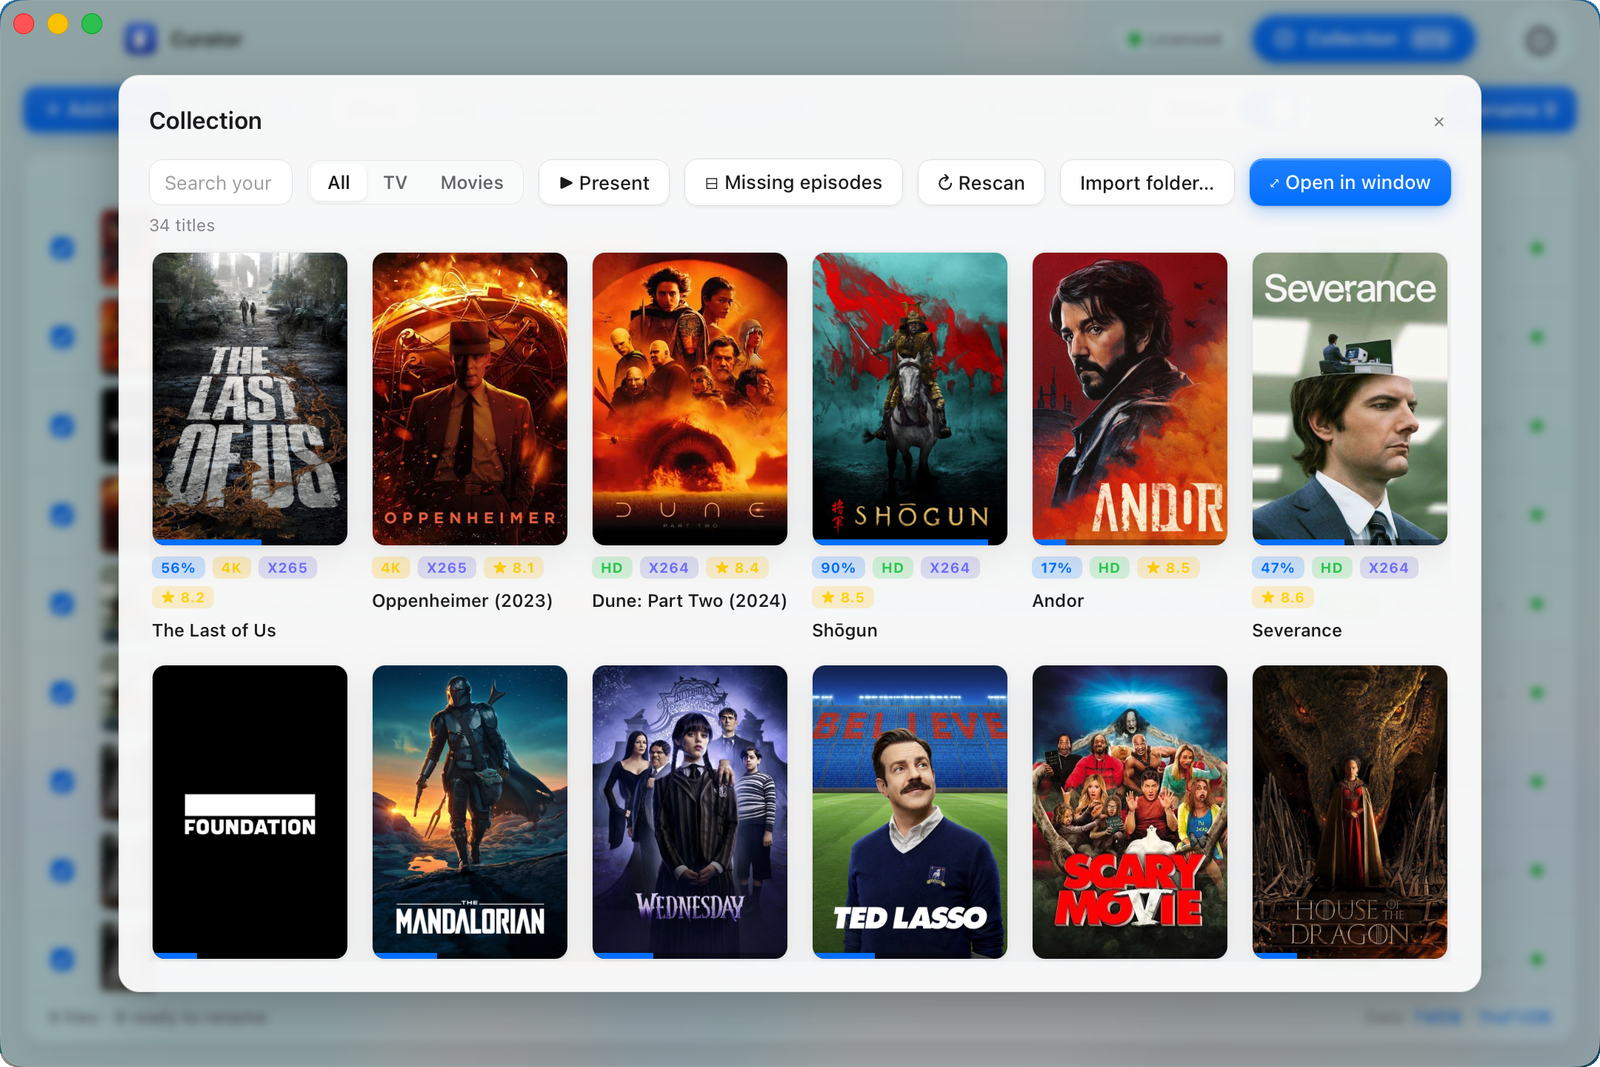Screen dimensions: 1600x1067
Task: Start Present mode
Action: click(604, 183)
